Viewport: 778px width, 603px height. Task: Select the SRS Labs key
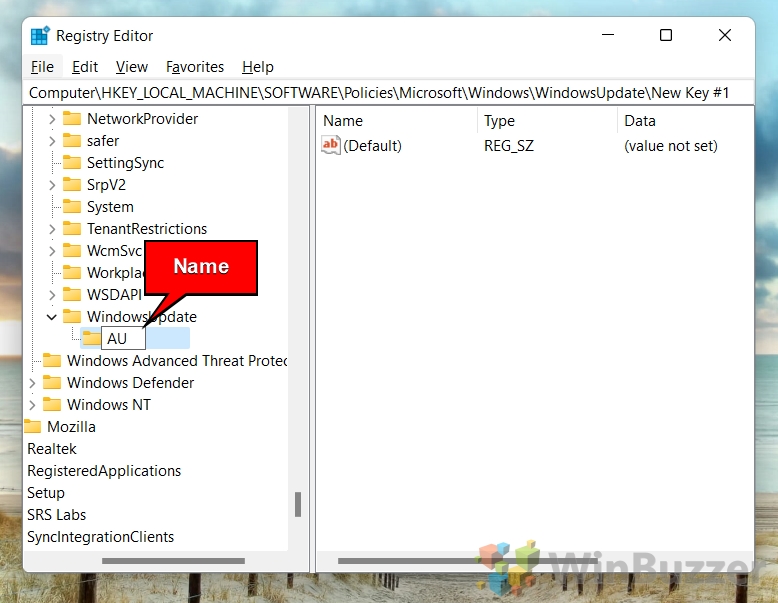tap(57, 515)
